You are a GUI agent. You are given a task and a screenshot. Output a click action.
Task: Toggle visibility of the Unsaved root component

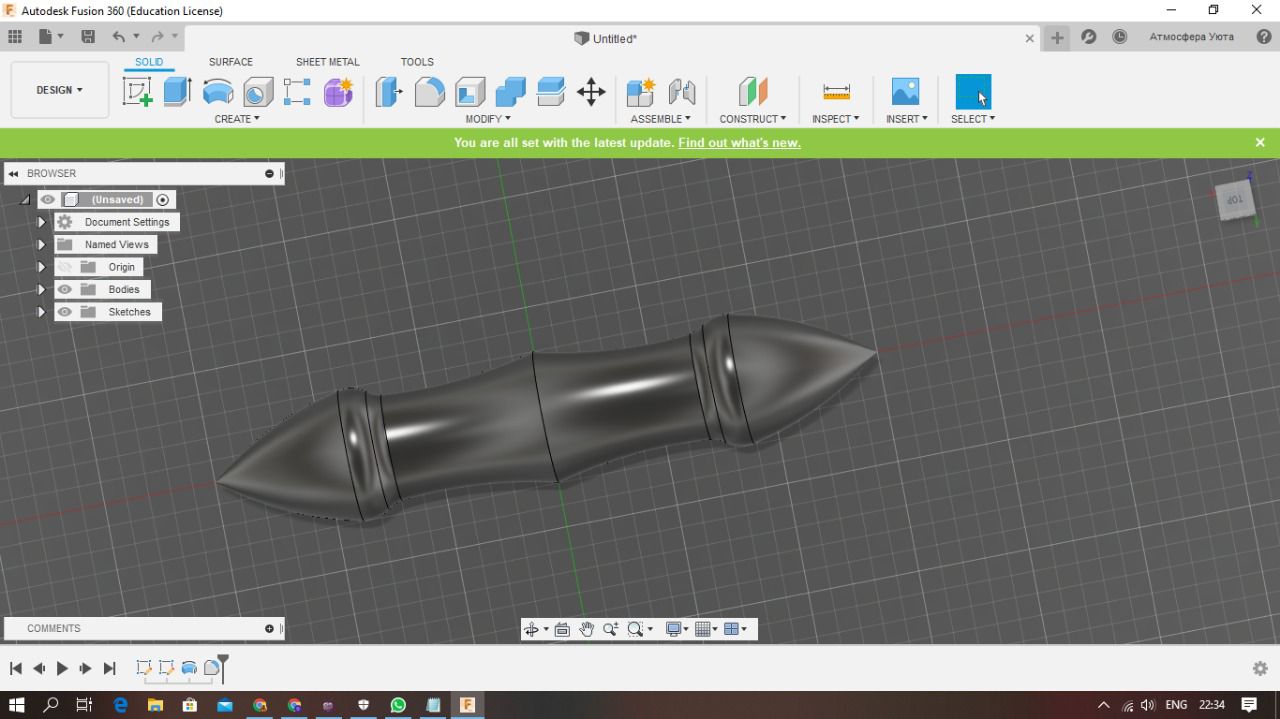(x=48, y=200)
